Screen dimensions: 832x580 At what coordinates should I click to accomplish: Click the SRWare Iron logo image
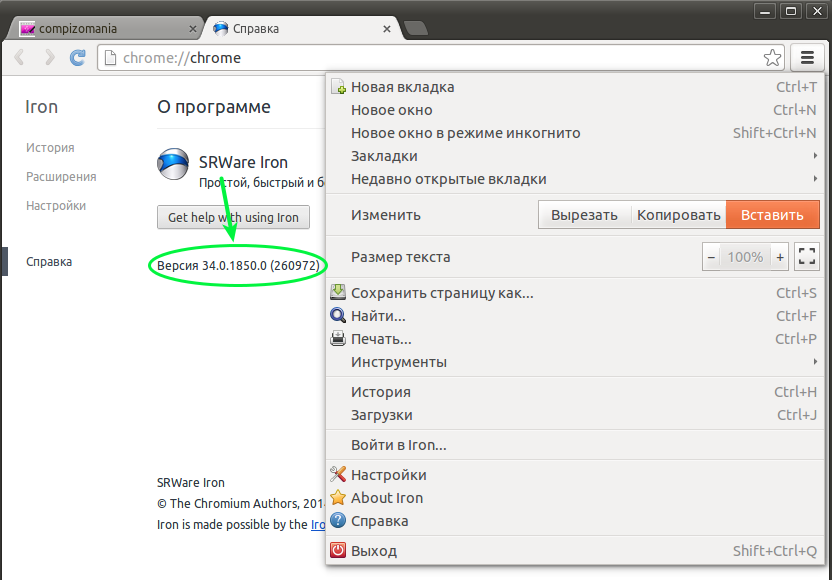coord(173,164)
